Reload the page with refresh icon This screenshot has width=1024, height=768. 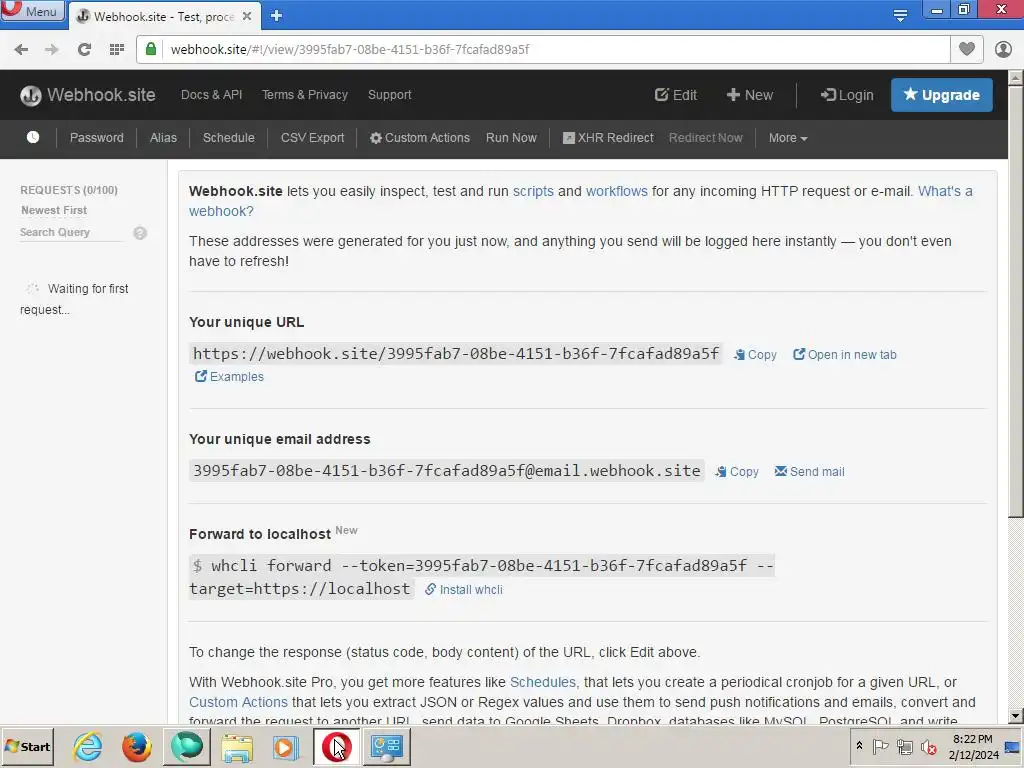tap(84, 50)
